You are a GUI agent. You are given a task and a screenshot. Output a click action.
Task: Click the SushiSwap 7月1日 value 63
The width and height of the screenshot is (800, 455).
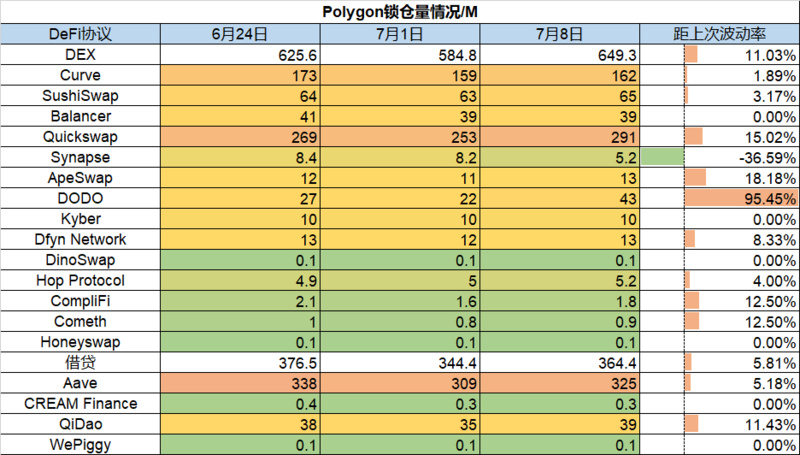[401, 96]
